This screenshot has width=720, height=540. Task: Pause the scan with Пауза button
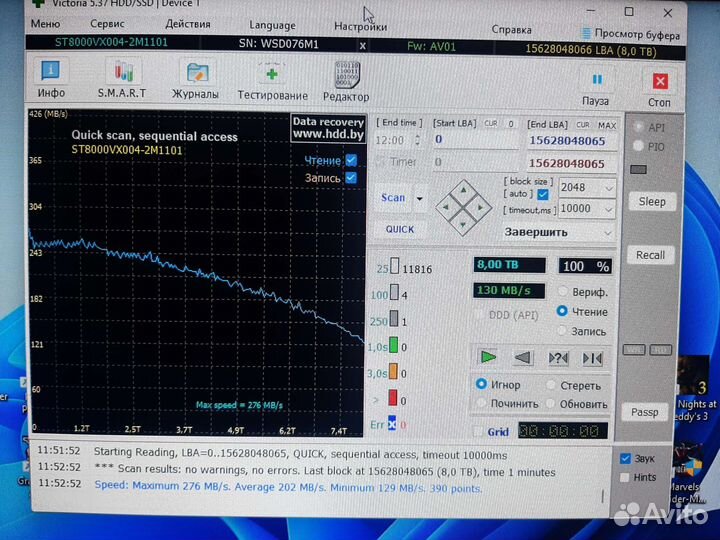click(x=596, y=88)
